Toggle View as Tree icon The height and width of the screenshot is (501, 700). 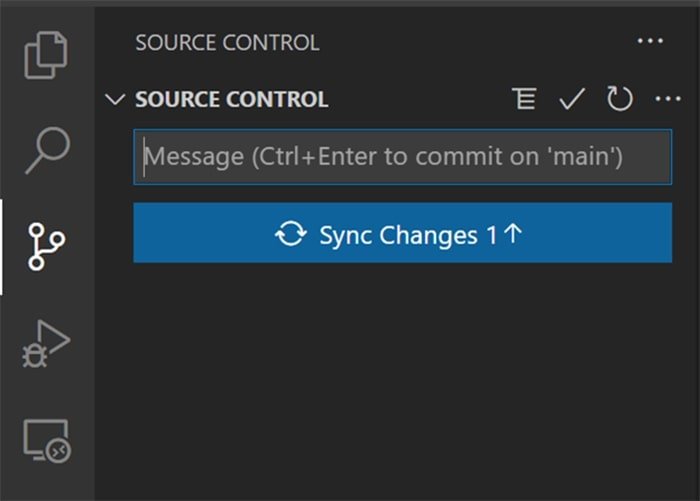pos(523,99)
